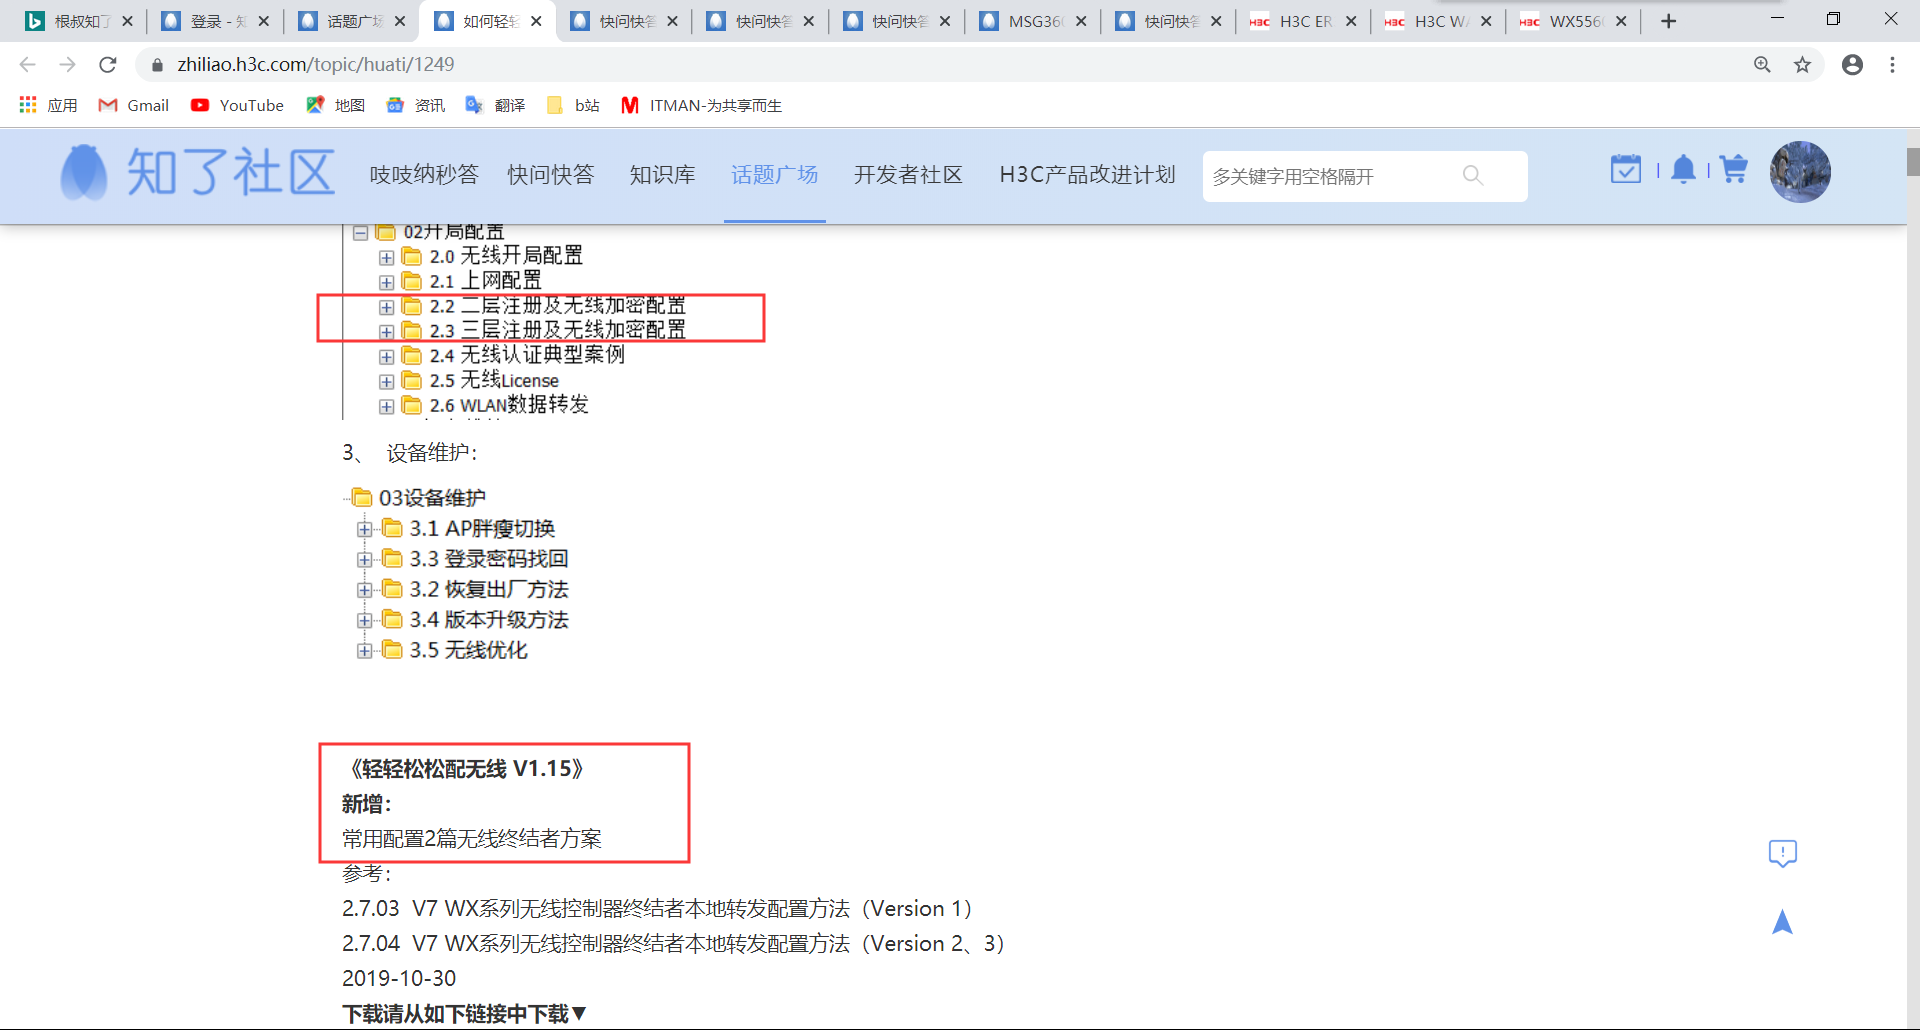Open the notification bell
This screenshot has width=1920, height=1030.
coord(1684,169)
